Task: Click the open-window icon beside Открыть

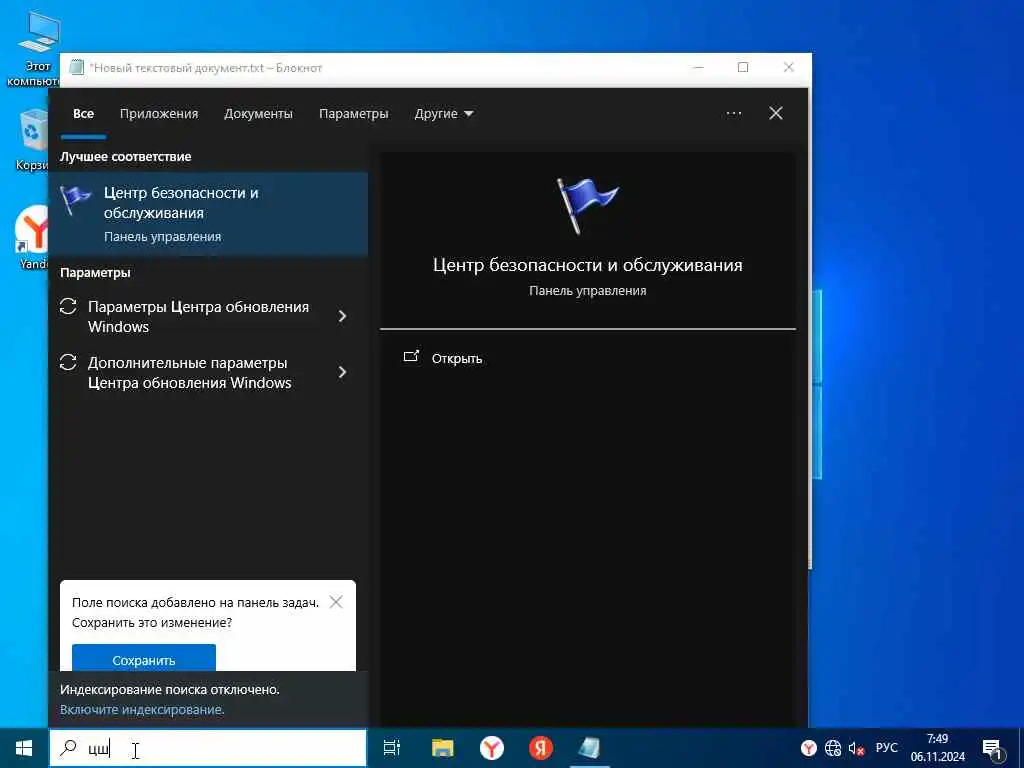Action: (x=411, y=357)
